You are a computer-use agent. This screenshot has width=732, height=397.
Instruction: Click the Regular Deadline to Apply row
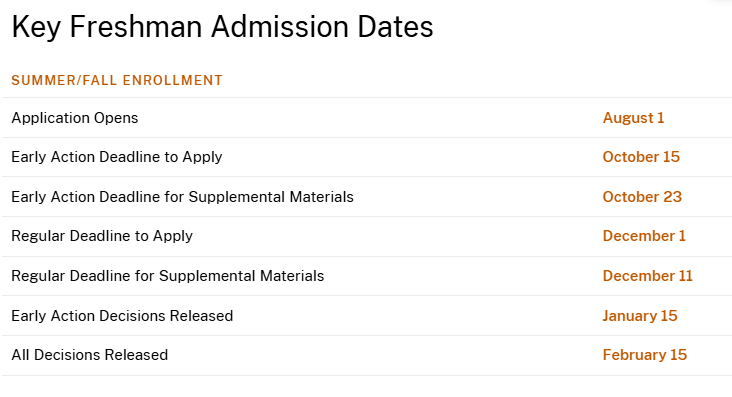tap(366, 236)
